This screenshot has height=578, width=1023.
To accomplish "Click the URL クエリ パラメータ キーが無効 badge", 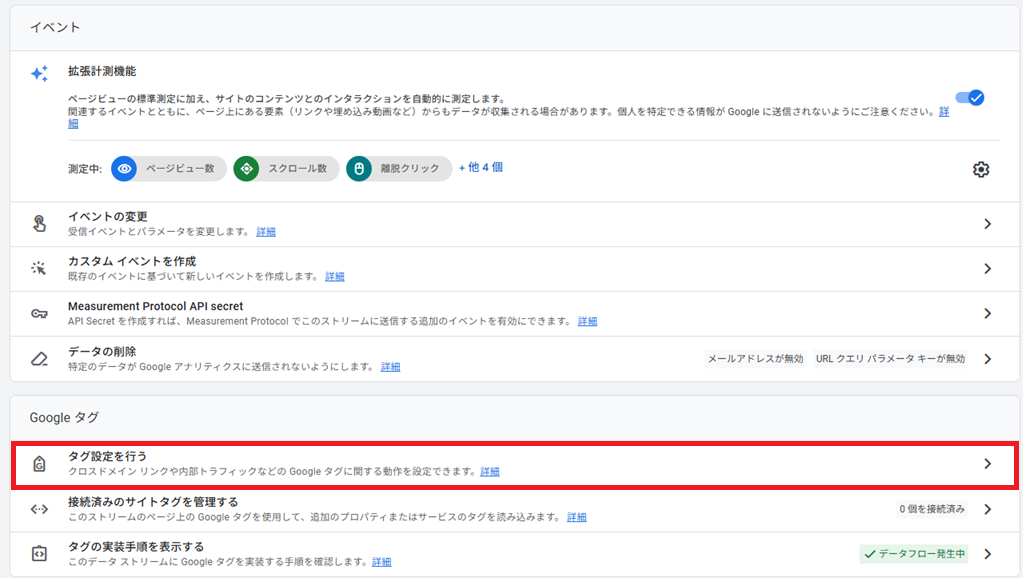I will pos(890,359).
